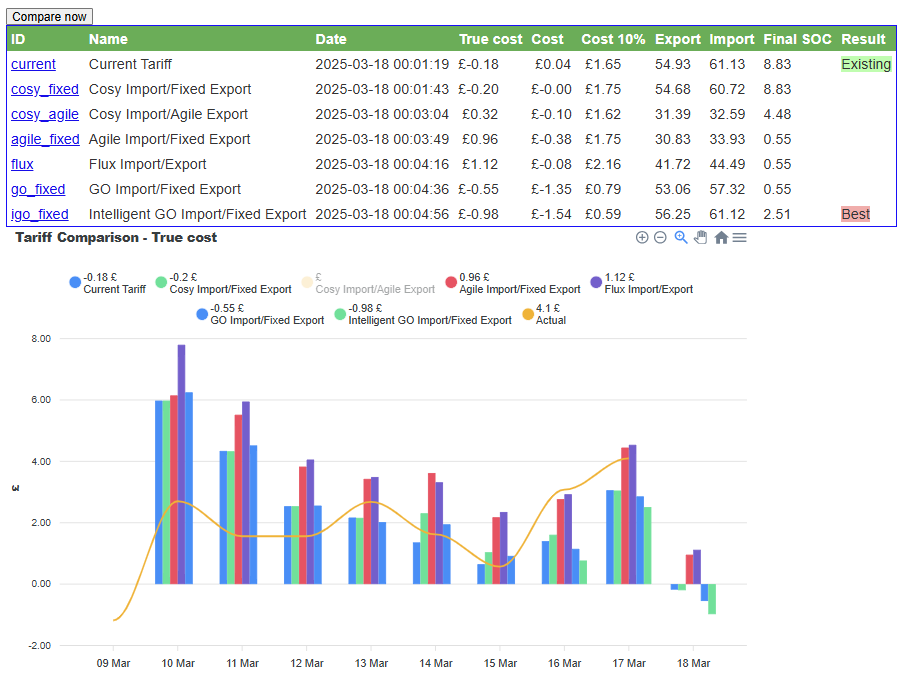
Task: Click the 4.48 final SOC cell
Action: click(777, 114)
